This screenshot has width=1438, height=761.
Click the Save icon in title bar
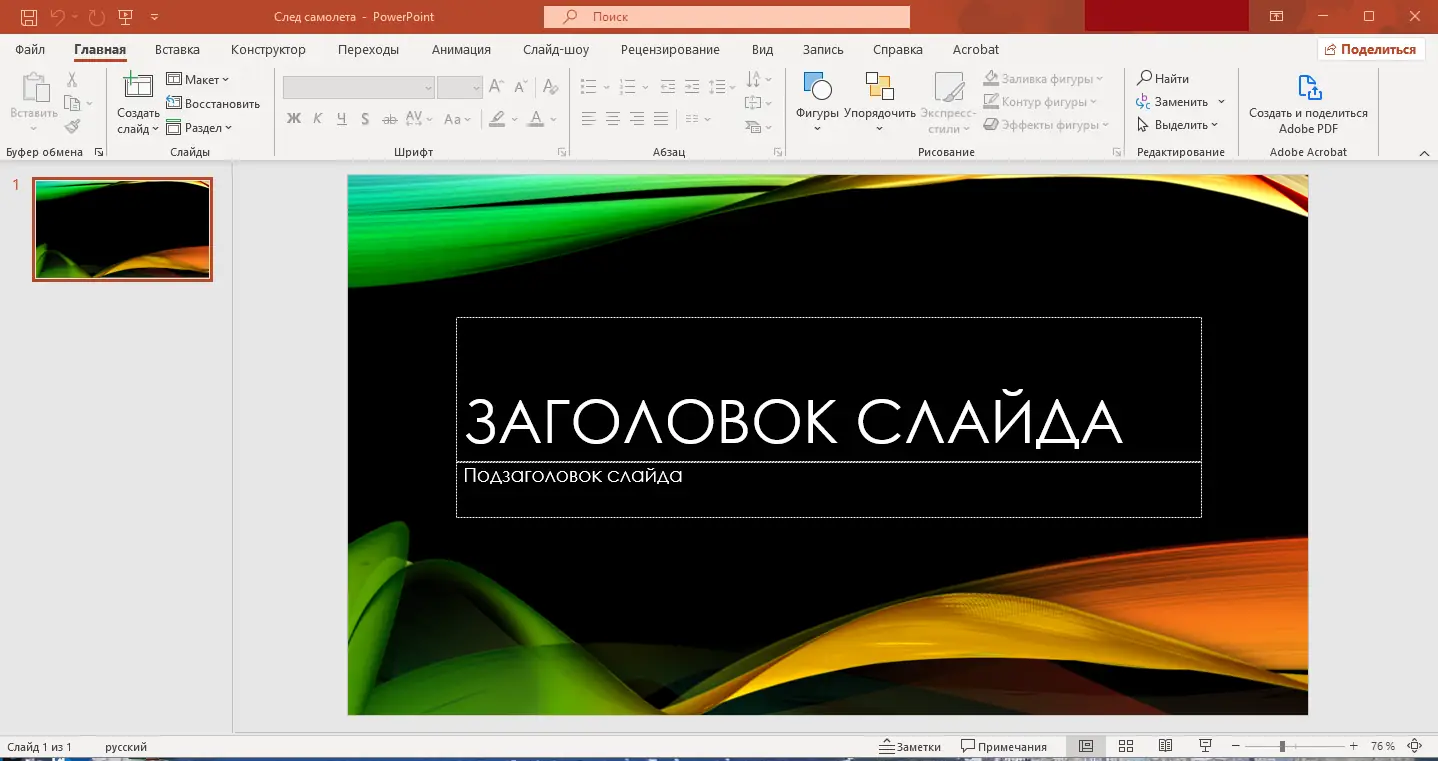pyautogui.click(x=29, y=17)
